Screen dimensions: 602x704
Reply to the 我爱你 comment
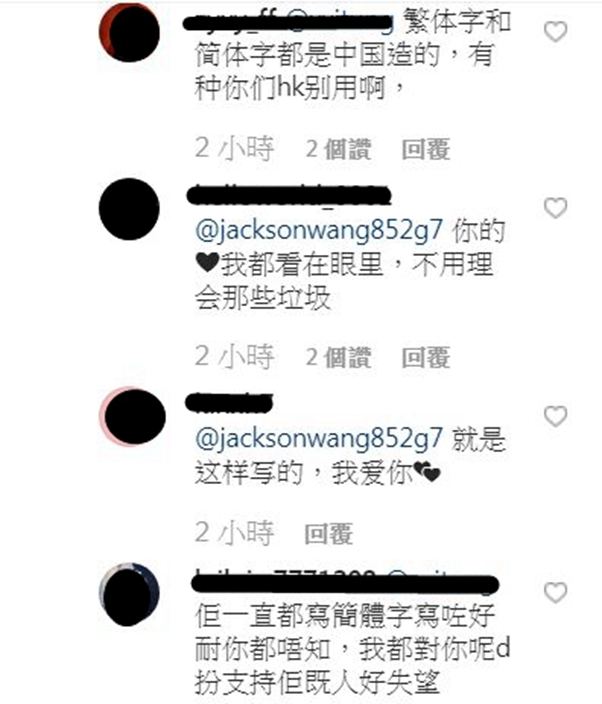[x=329, y=534]
